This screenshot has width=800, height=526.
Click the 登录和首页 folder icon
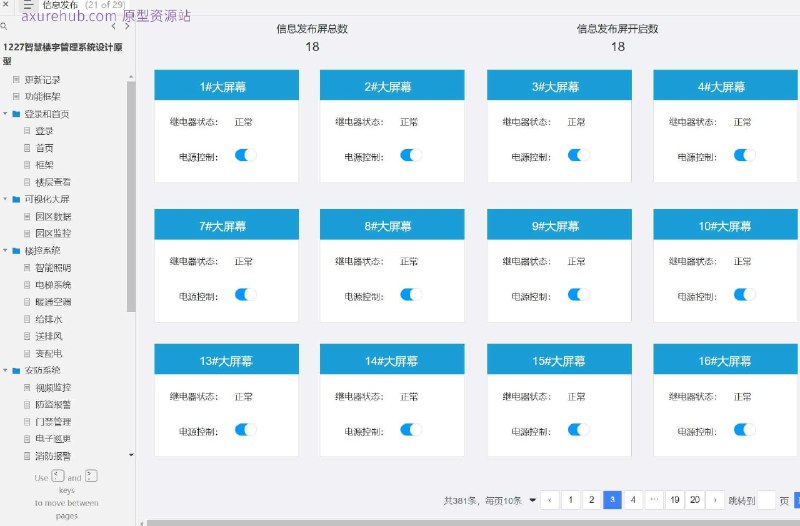click(x=16, y=114)
